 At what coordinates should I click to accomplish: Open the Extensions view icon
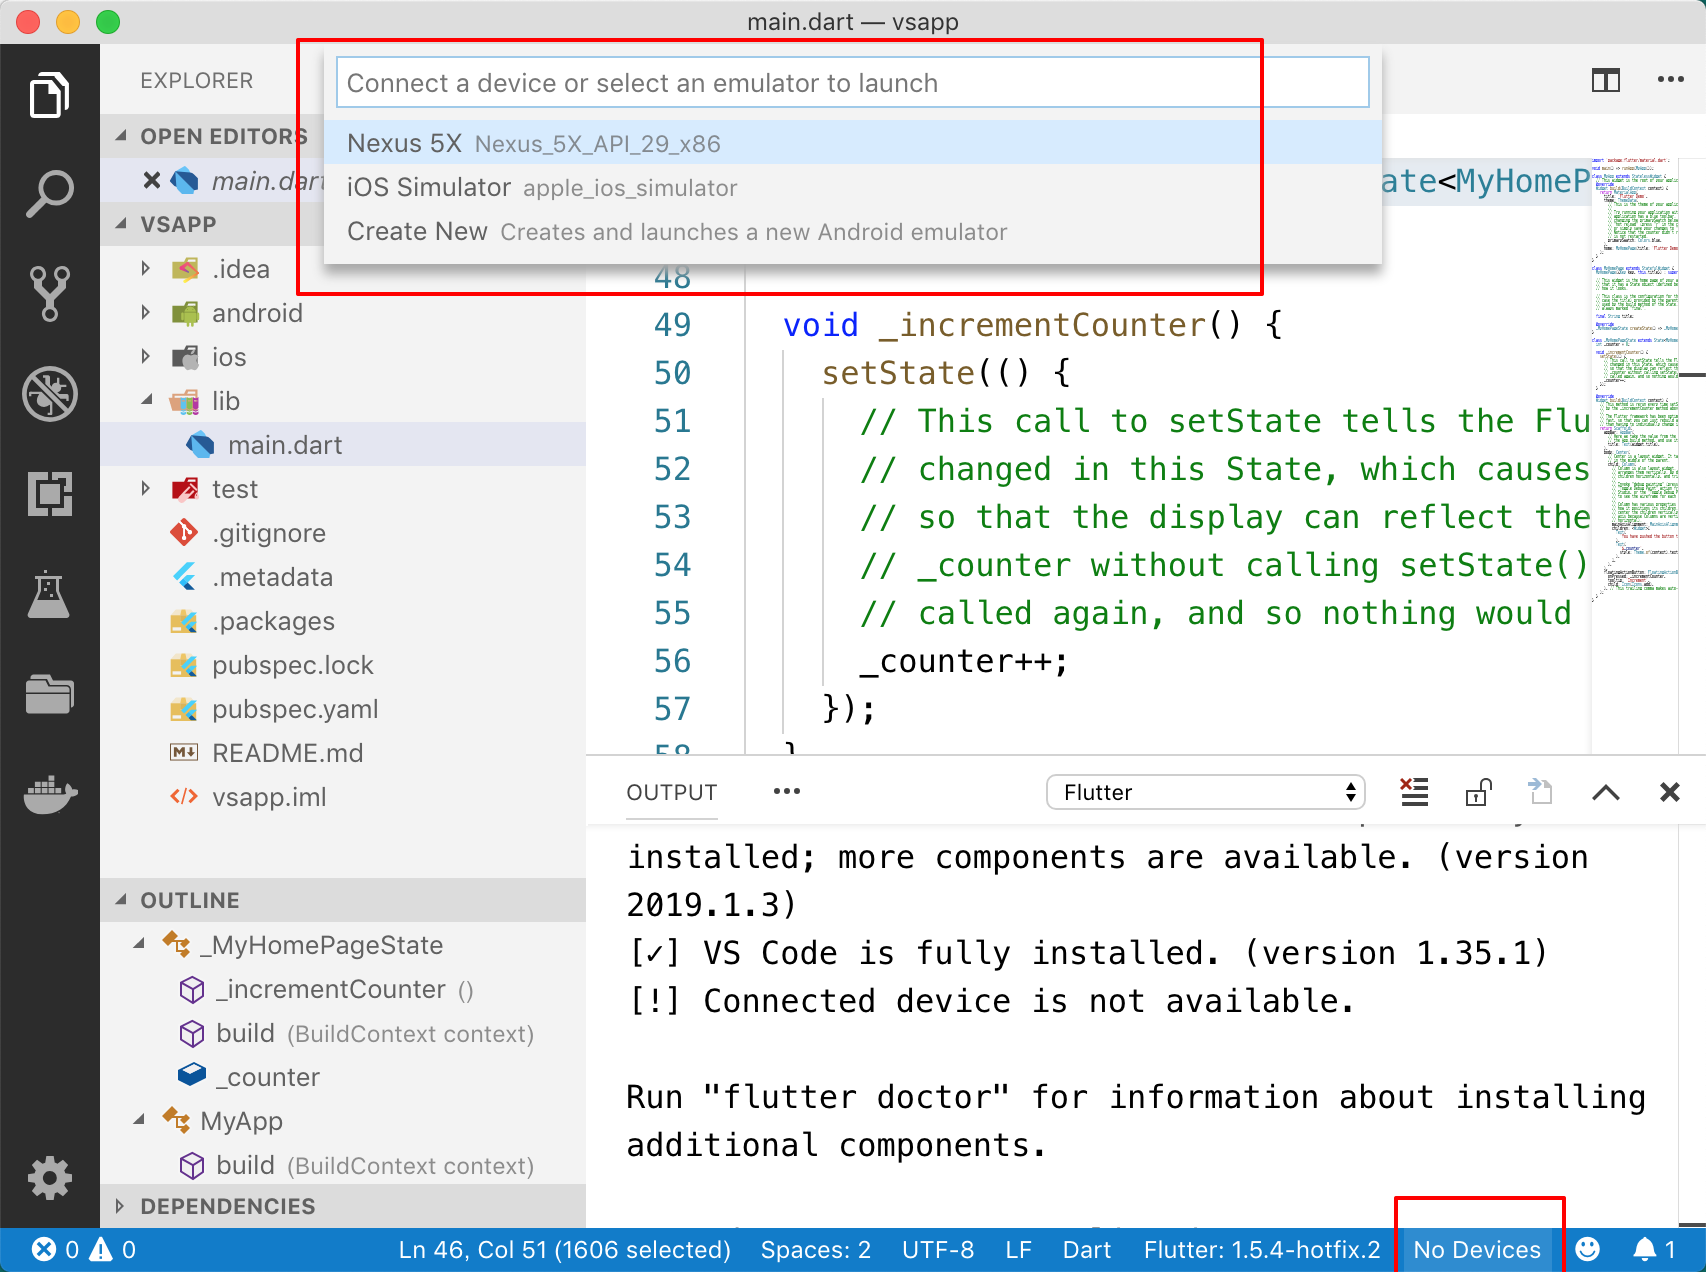pos(49,494)
